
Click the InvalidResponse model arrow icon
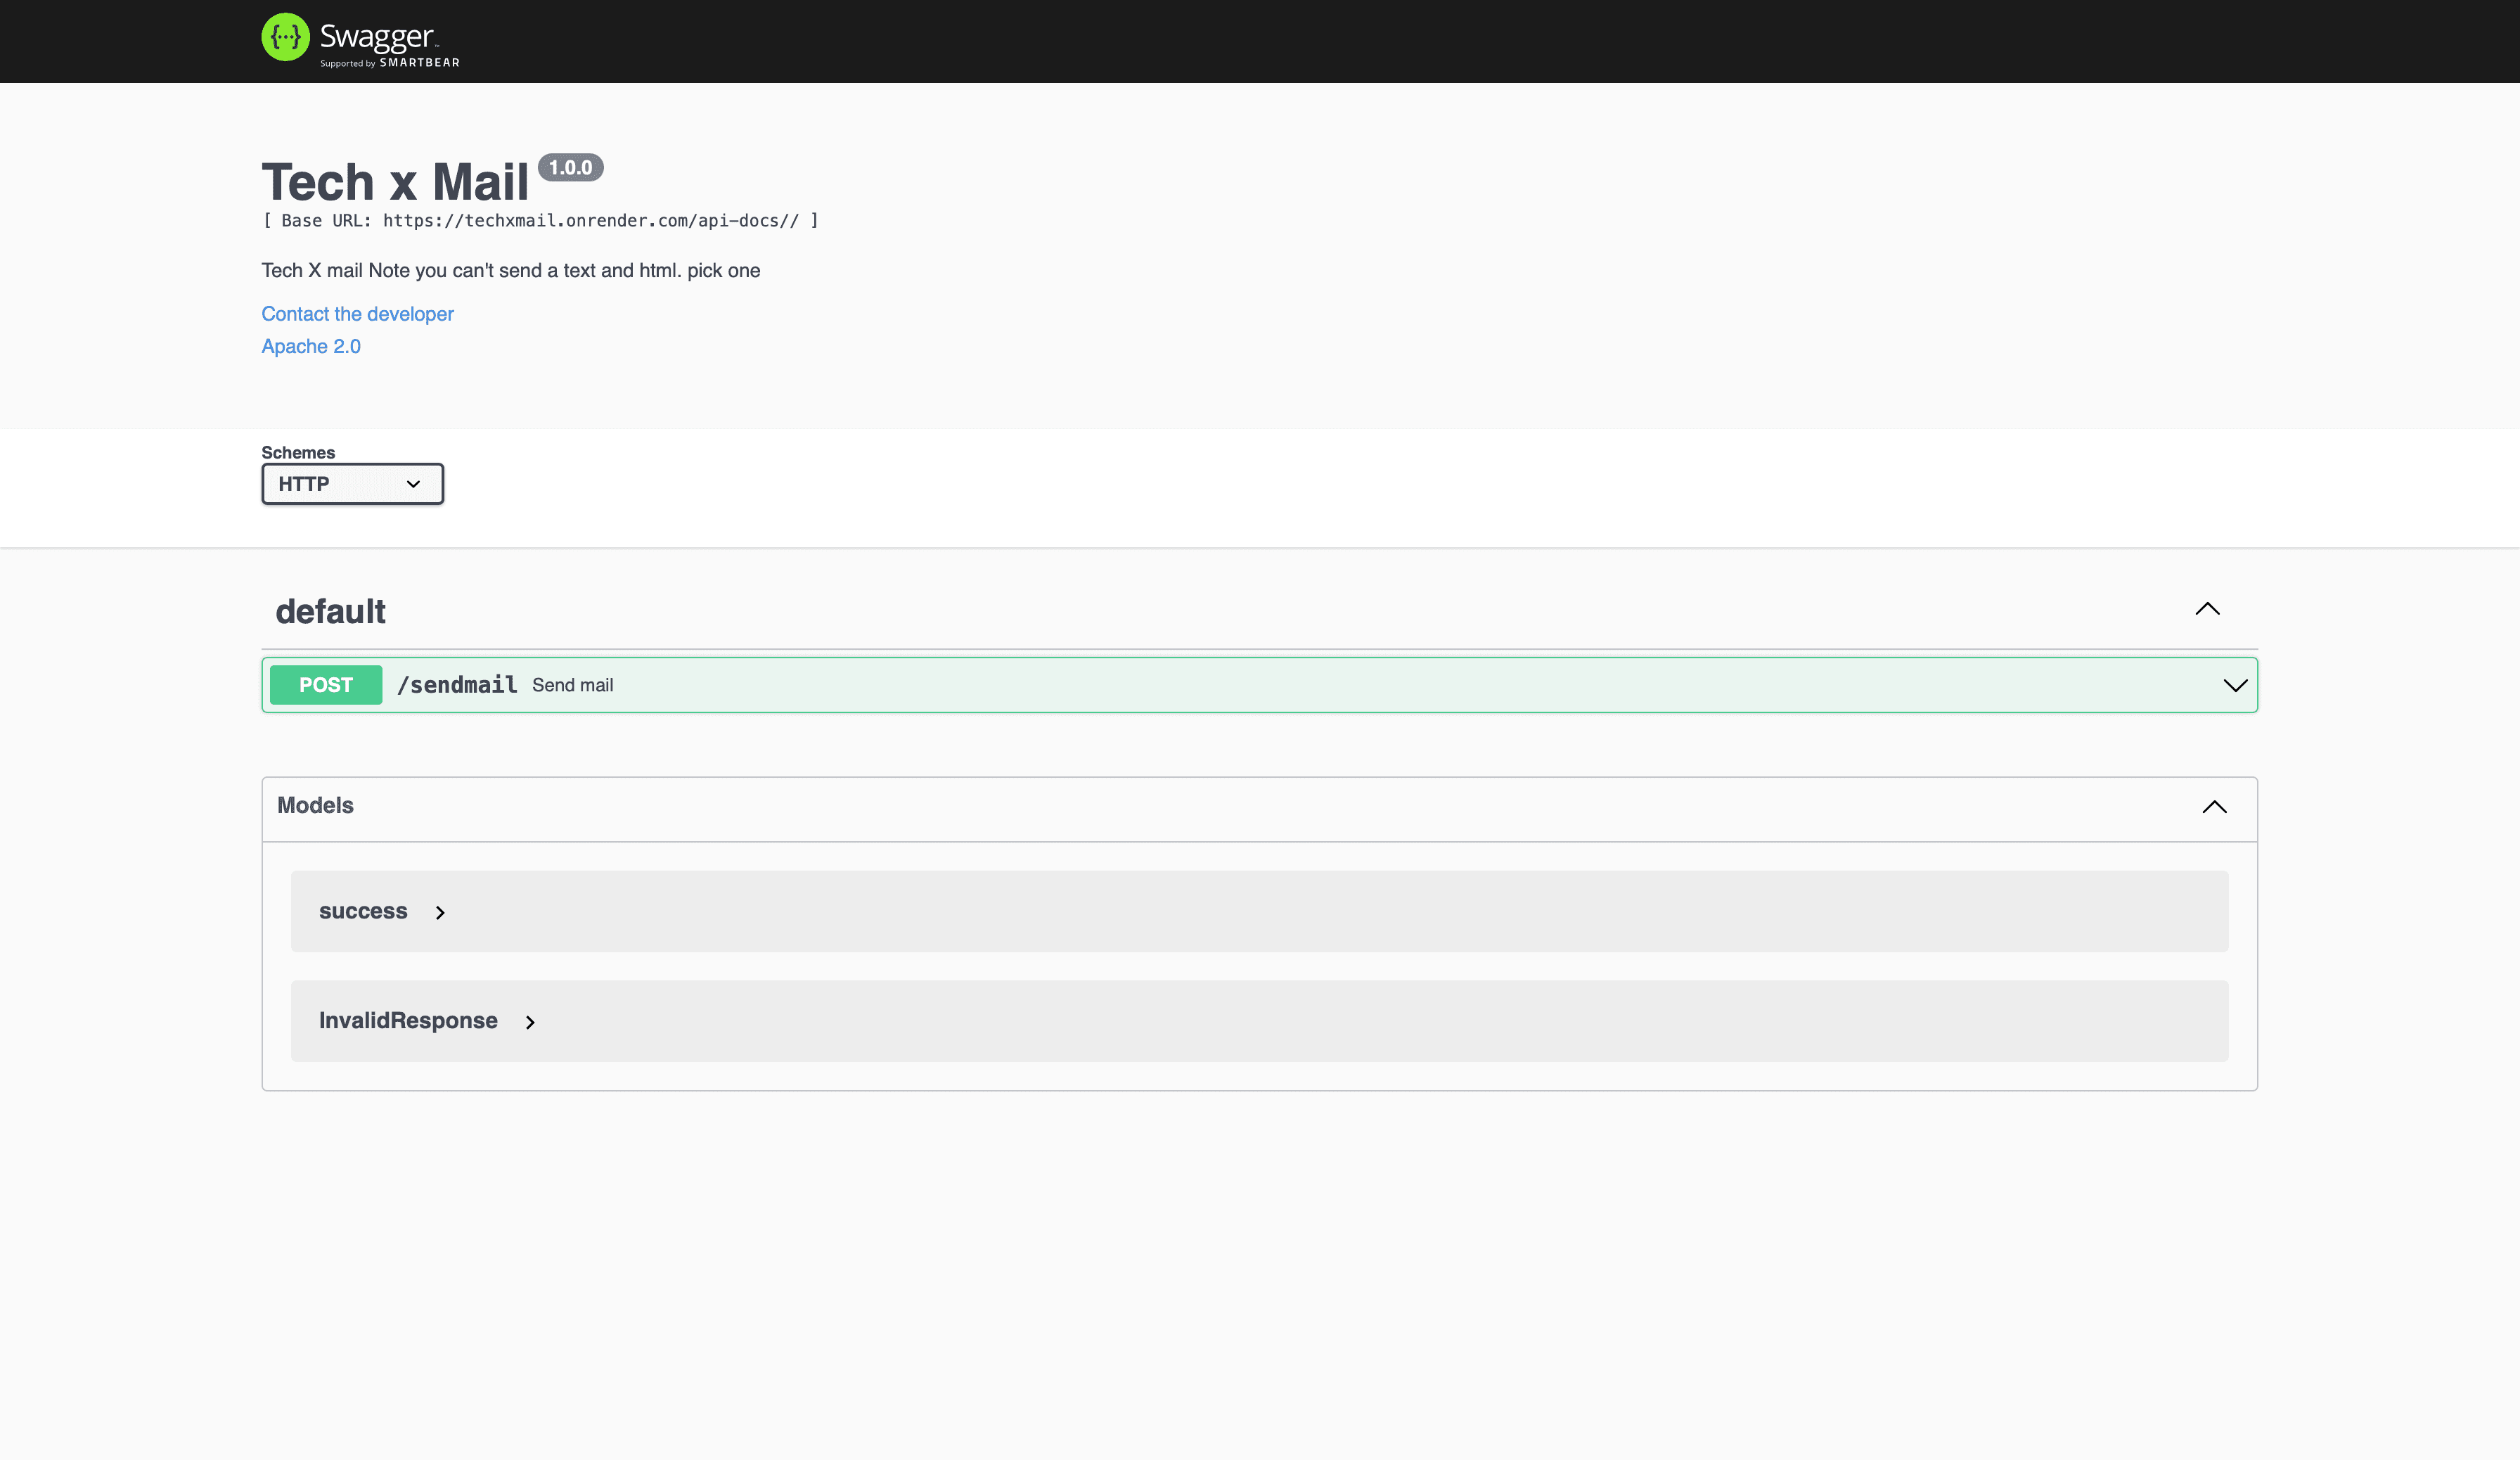(x=530, y=1022)
